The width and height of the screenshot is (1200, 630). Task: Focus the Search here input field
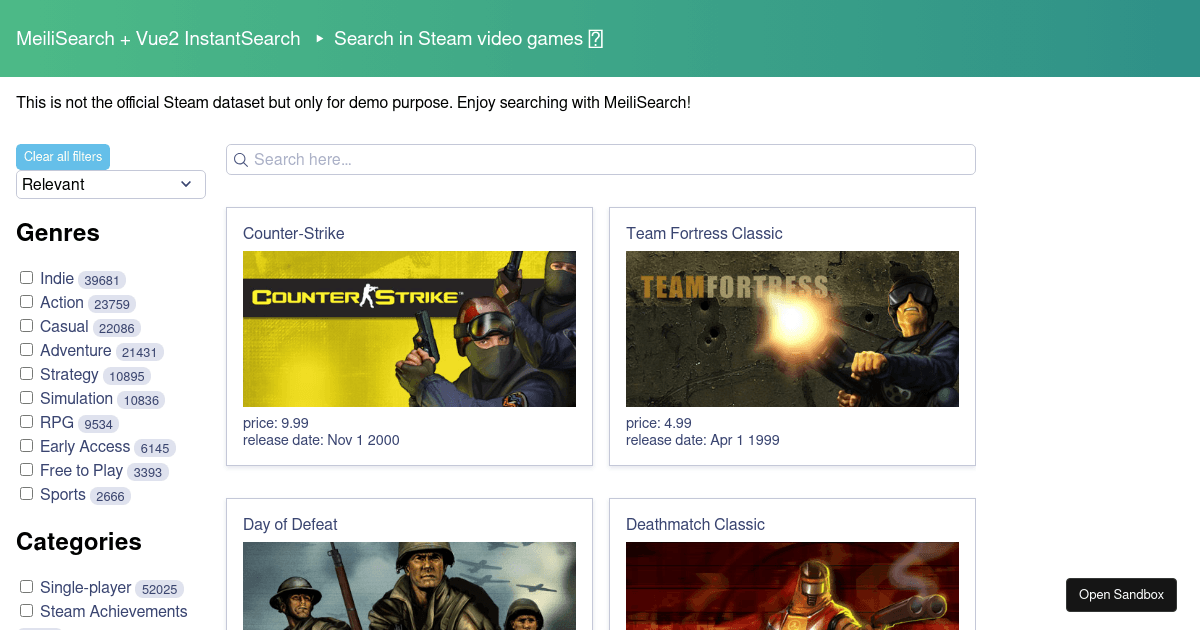click(x=610, y=160)
